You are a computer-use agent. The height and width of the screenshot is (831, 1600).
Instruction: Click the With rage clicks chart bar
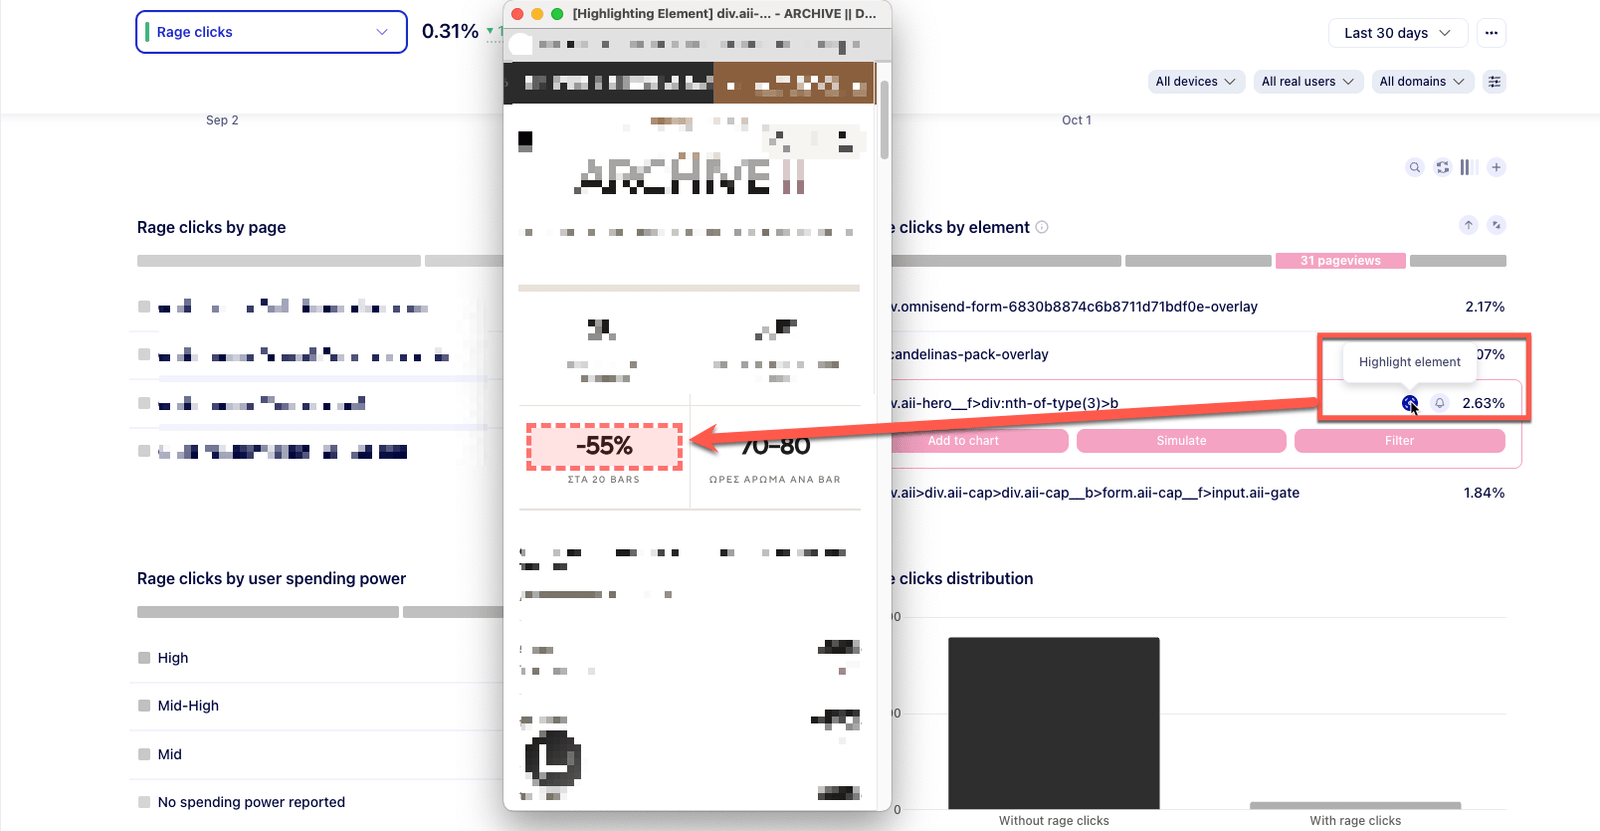click(1355, 806)
